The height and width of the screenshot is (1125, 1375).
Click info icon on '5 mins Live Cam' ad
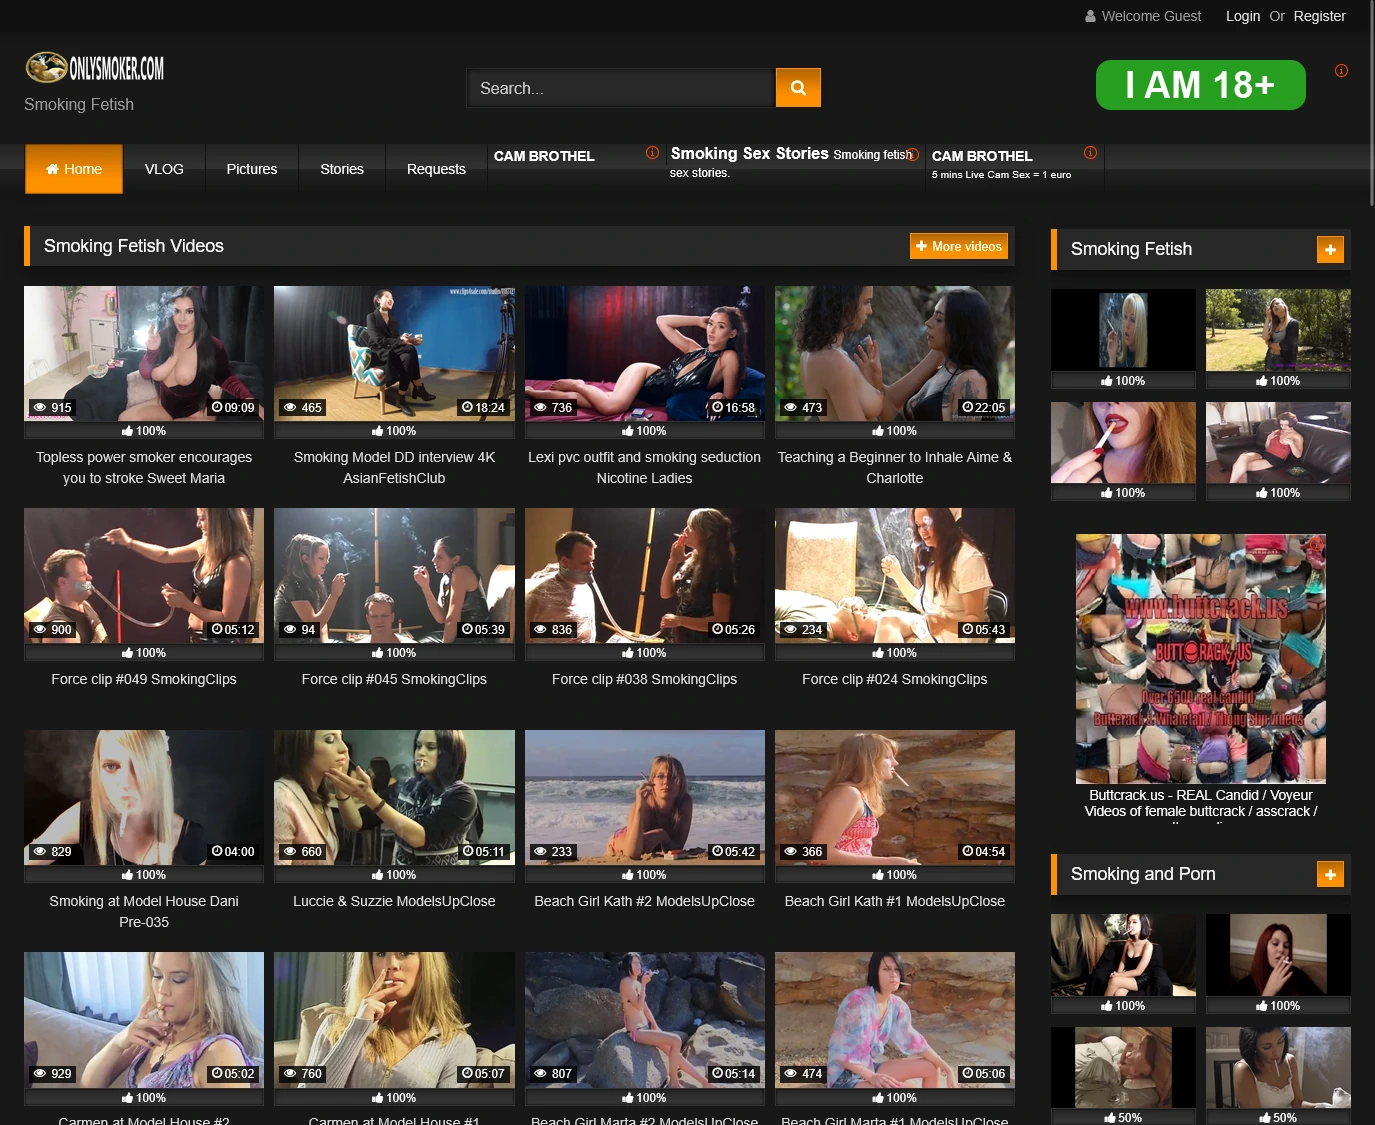(1090, 153)
